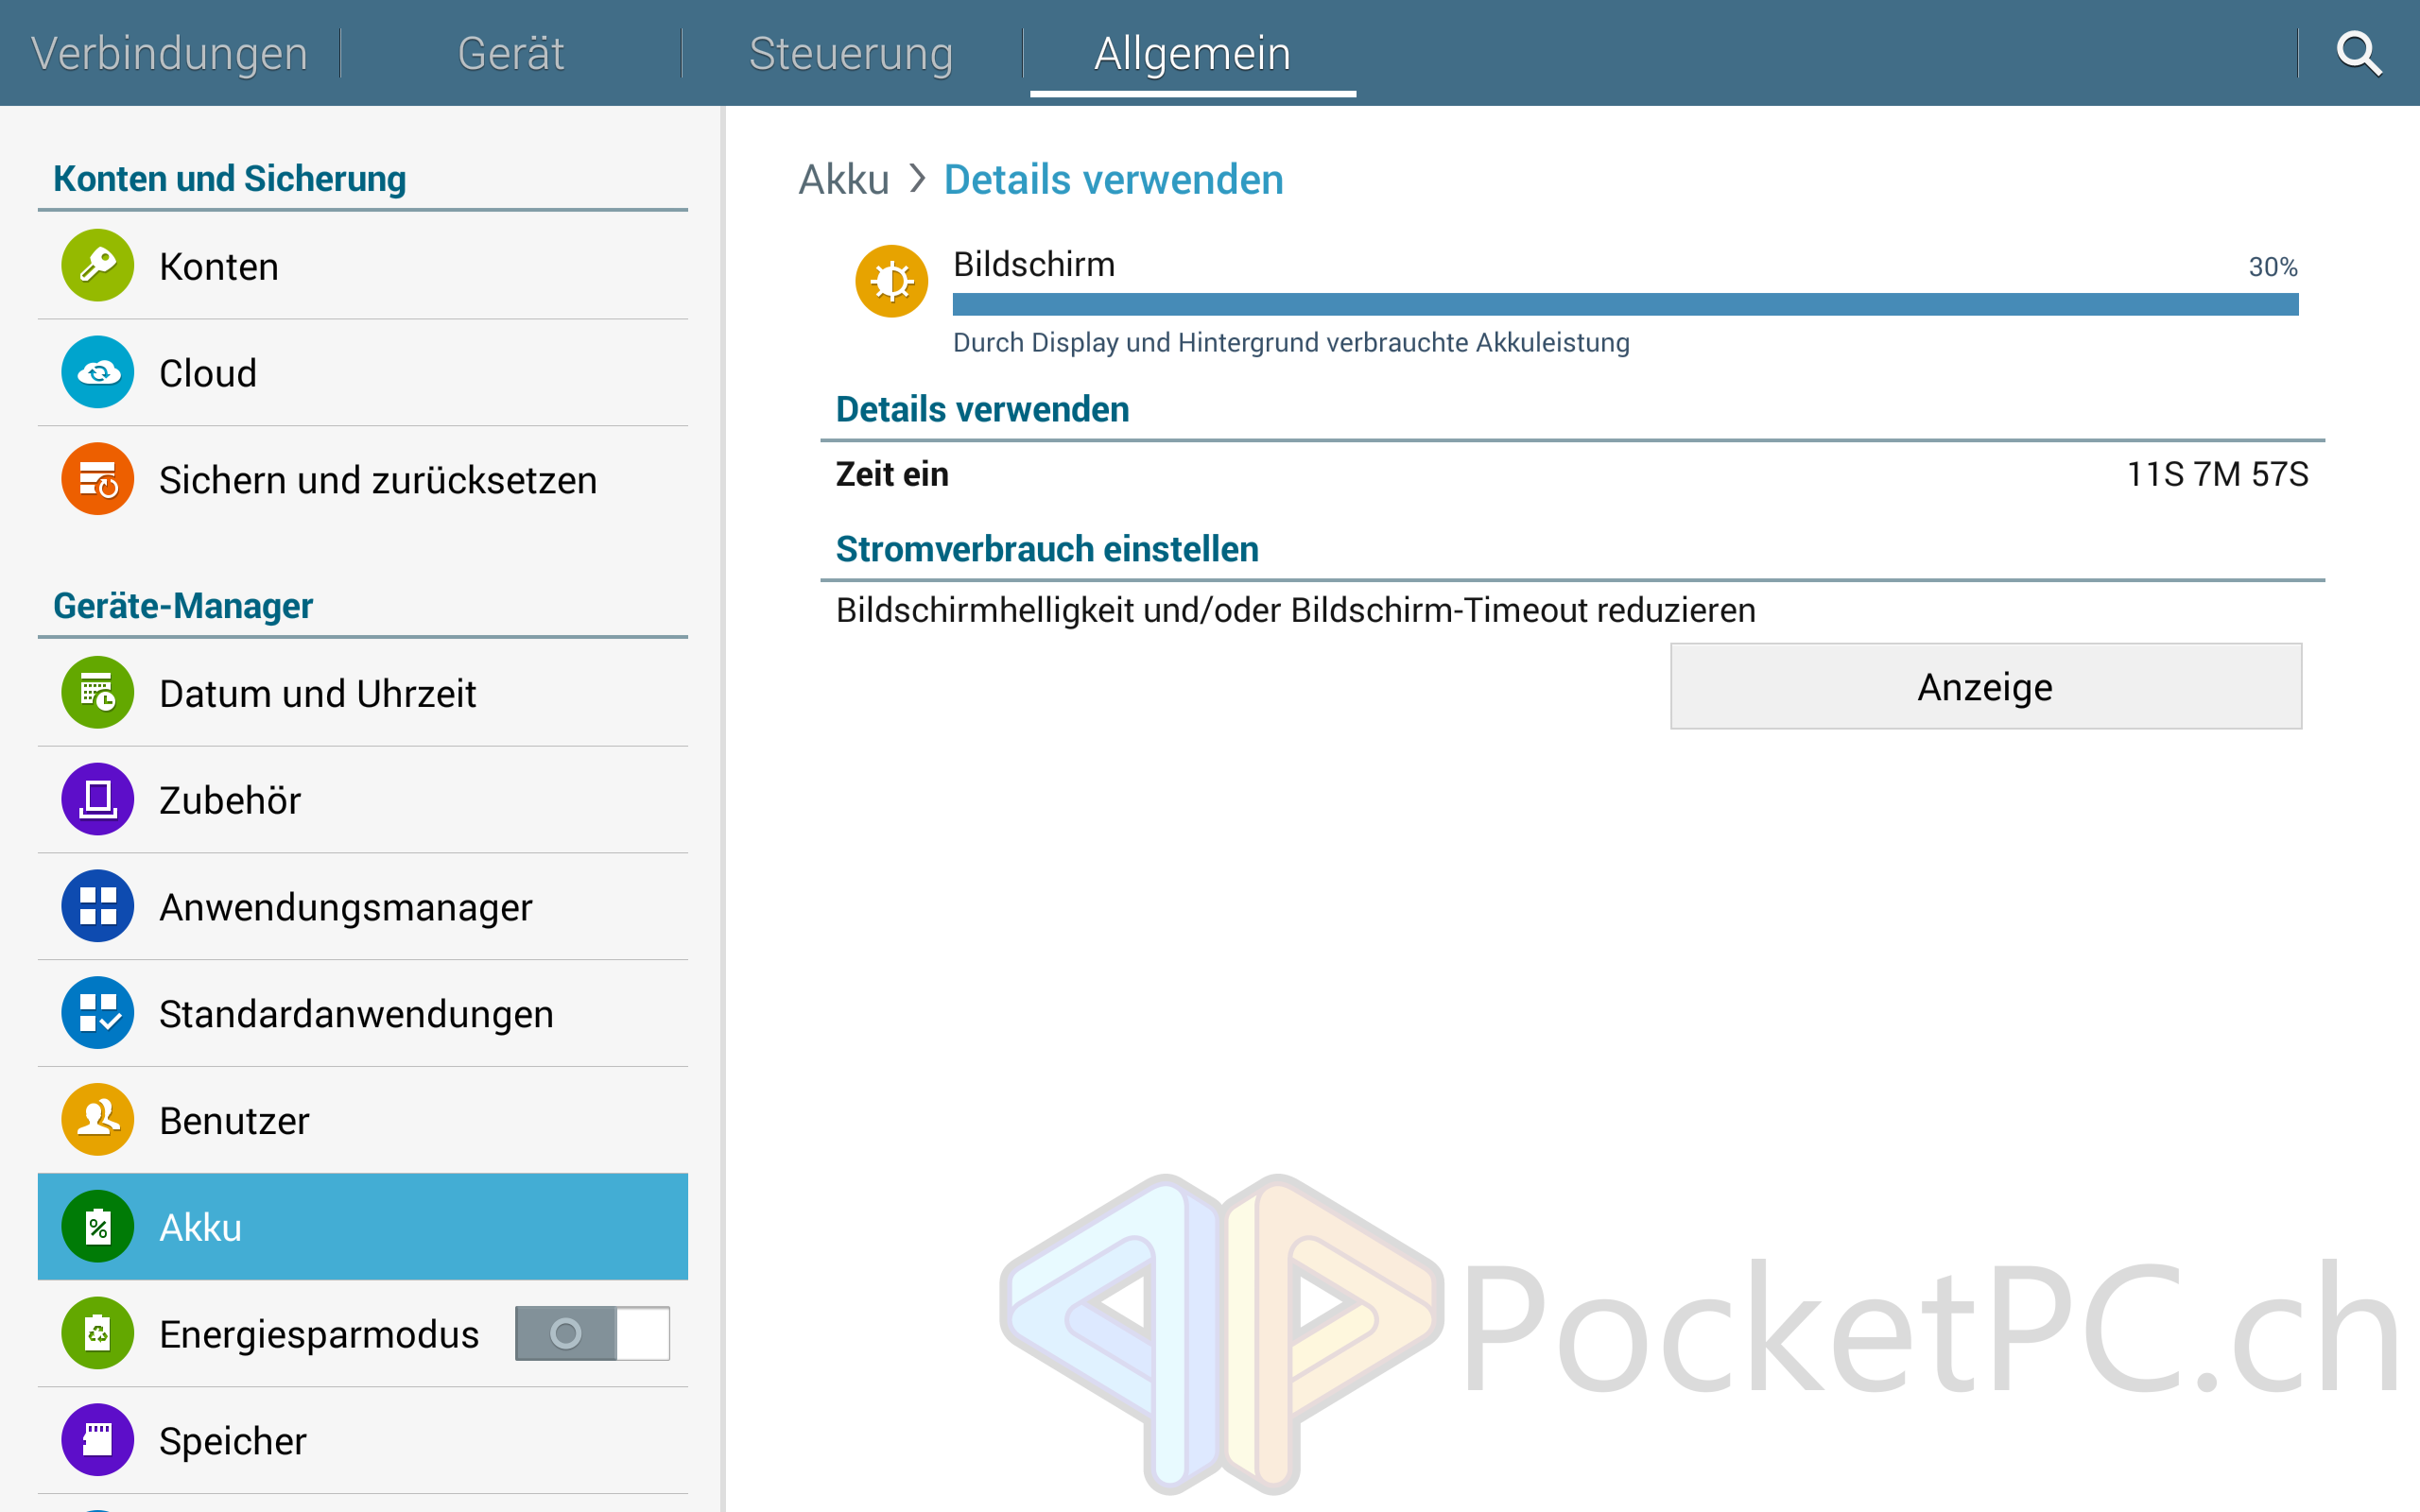Click the Konten und Sicherung header
This screenshot has width=2420, height=1512.
click(229, 178)
